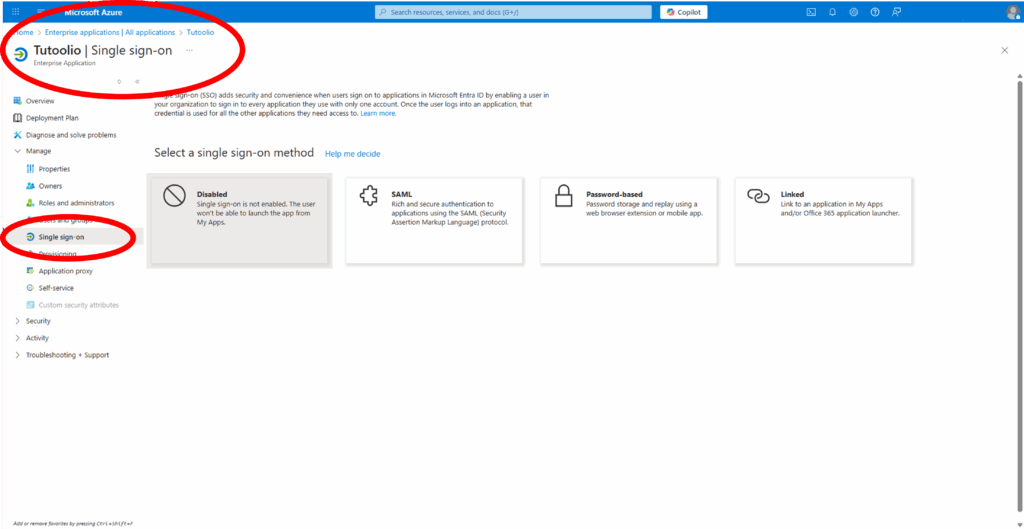Pick the Linked sign-on method card
1024x529 pixels.
click(x=823, y=220)
